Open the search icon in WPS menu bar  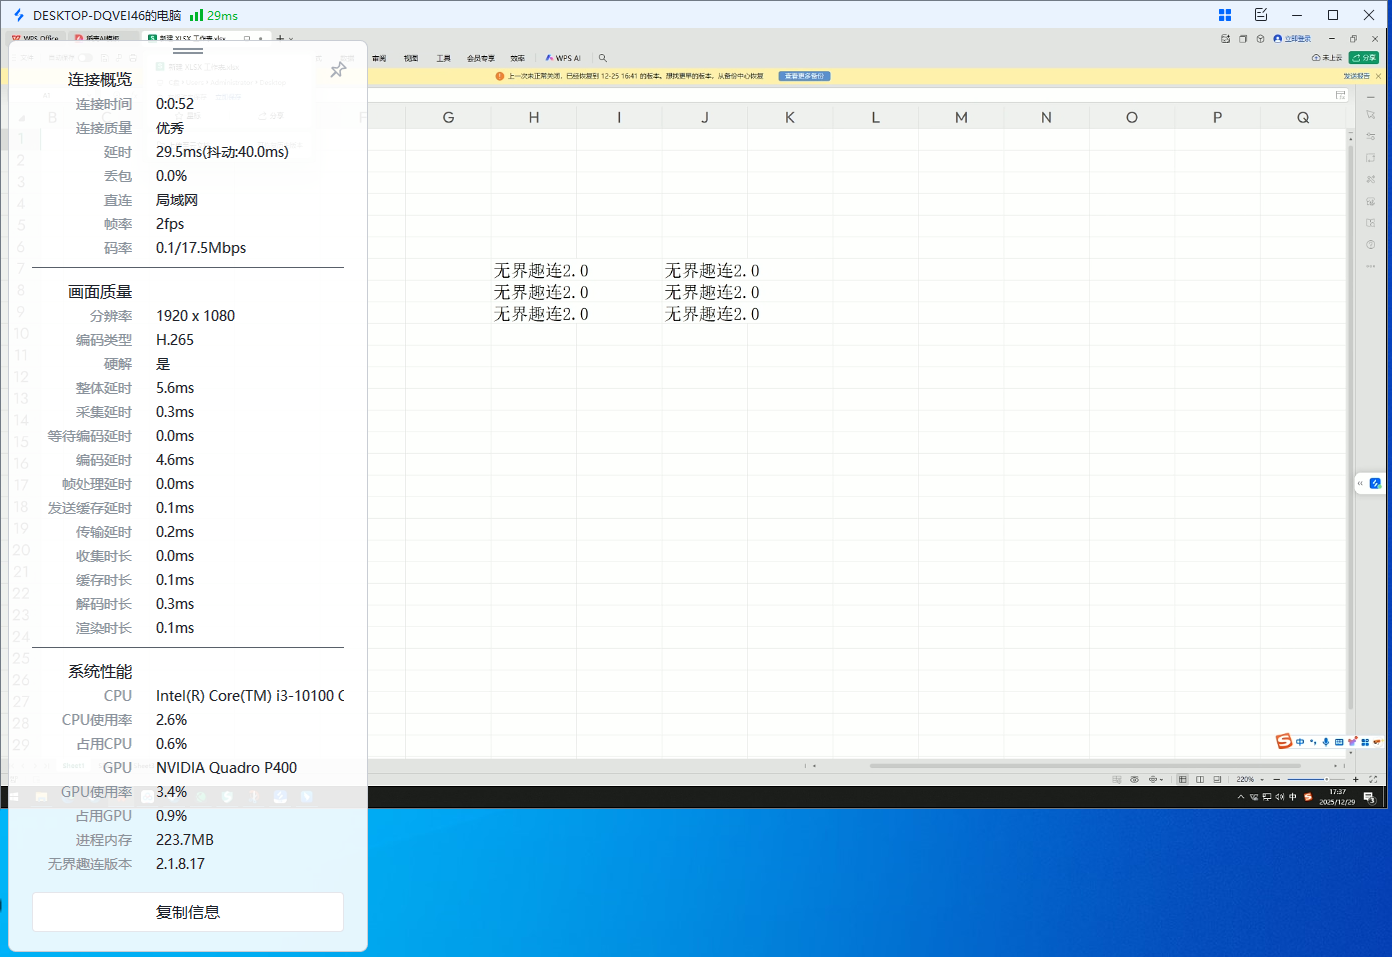coord(602,58)
